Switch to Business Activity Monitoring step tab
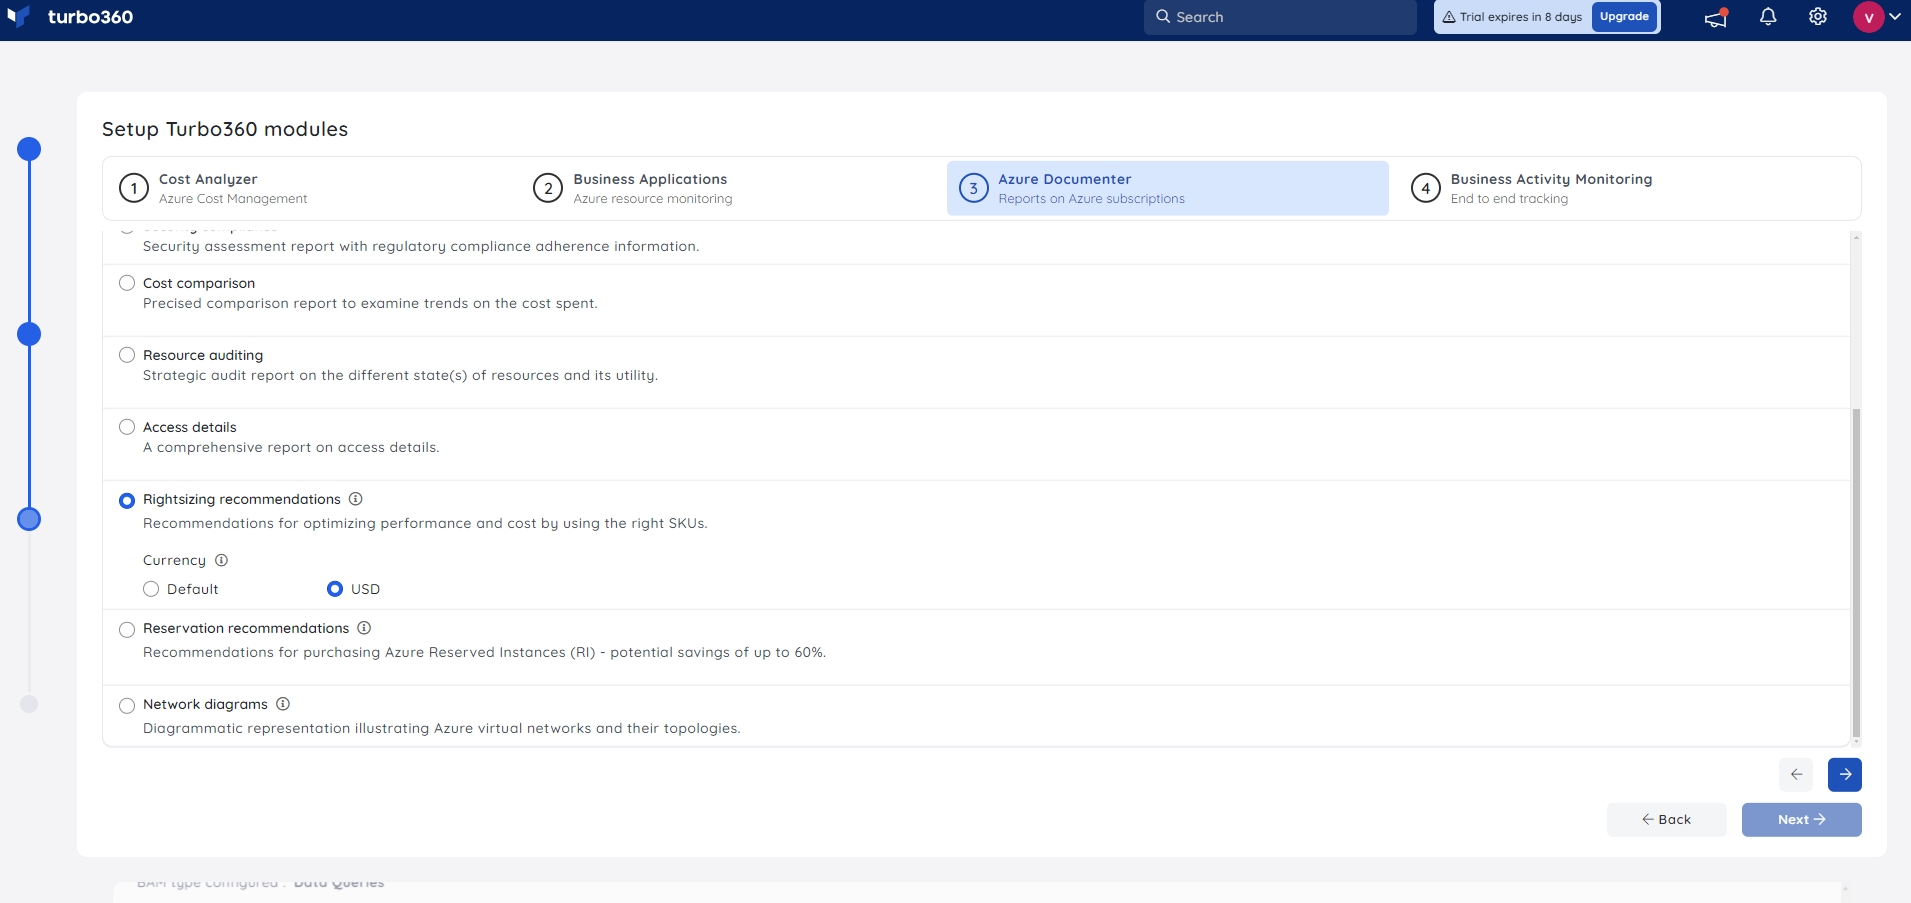The height and width of the screenshot is (903, 1911). tap(1626, 188)
